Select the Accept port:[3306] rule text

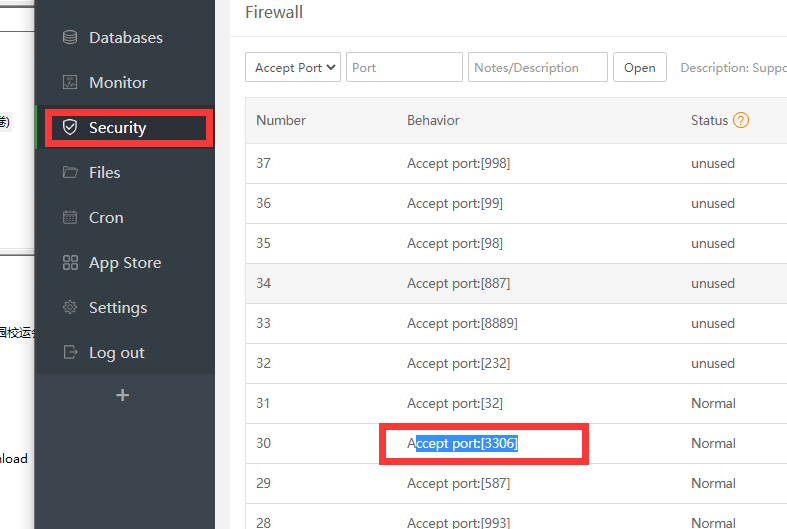click(462, 443)
